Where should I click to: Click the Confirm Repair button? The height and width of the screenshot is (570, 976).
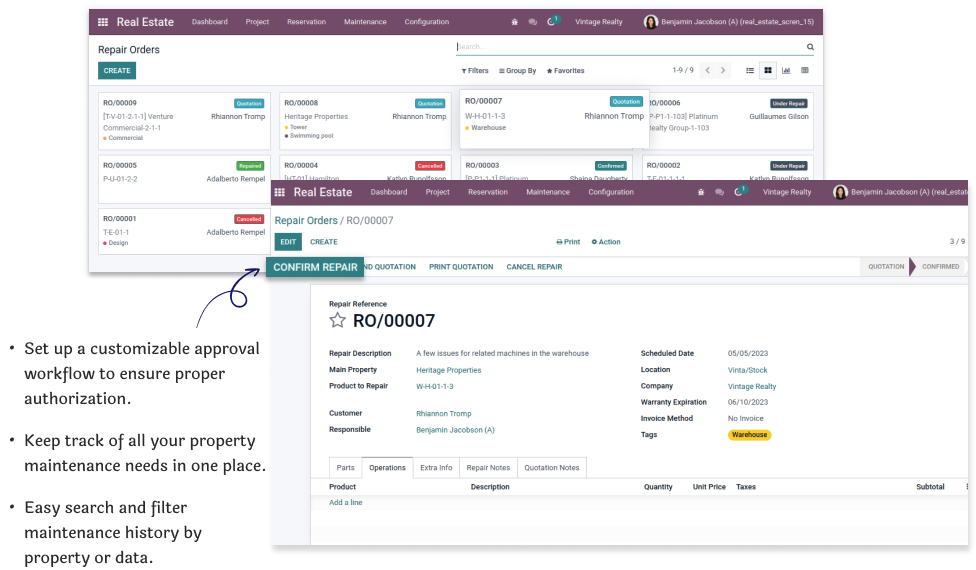[x=314, y=267]
